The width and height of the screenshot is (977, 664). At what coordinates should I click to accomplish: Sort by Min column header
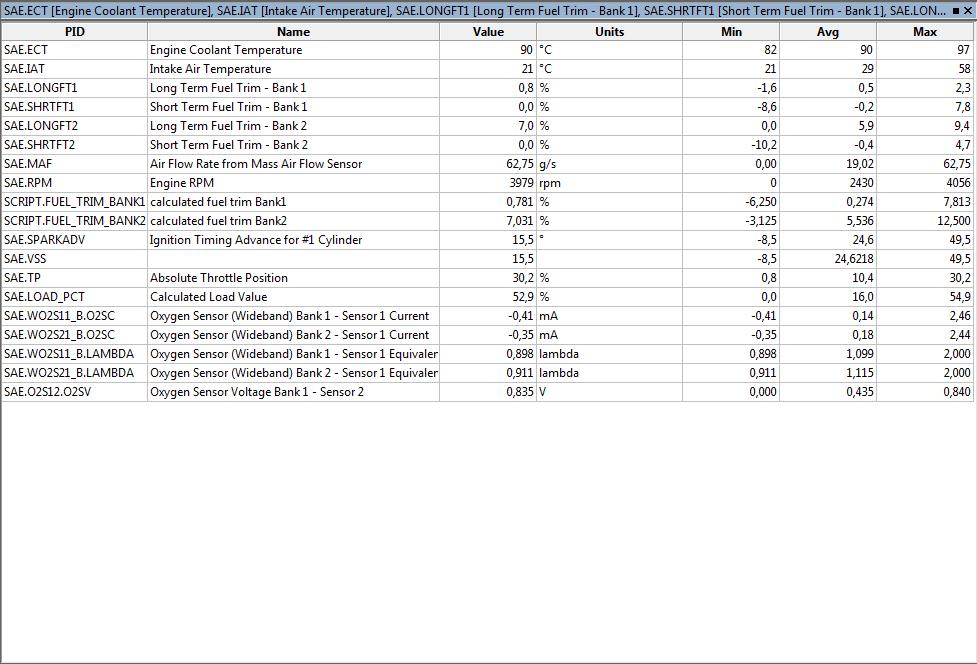(x=731, y=32)
